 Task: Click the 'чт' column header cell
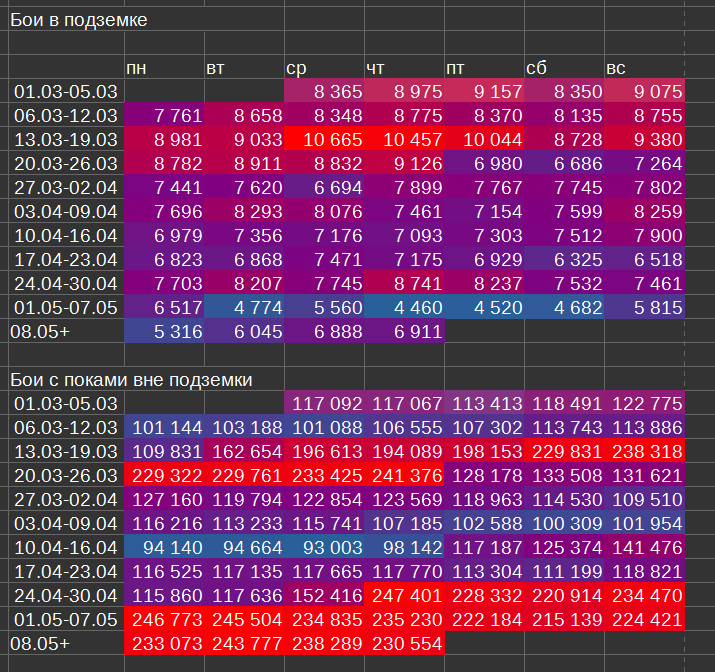[404, 67]
